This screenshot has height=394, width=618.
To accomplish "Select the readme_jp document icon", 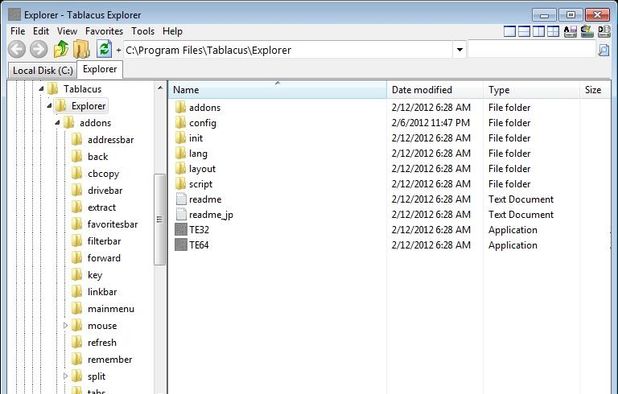I will pyautogui.click(x=181, y=214).
